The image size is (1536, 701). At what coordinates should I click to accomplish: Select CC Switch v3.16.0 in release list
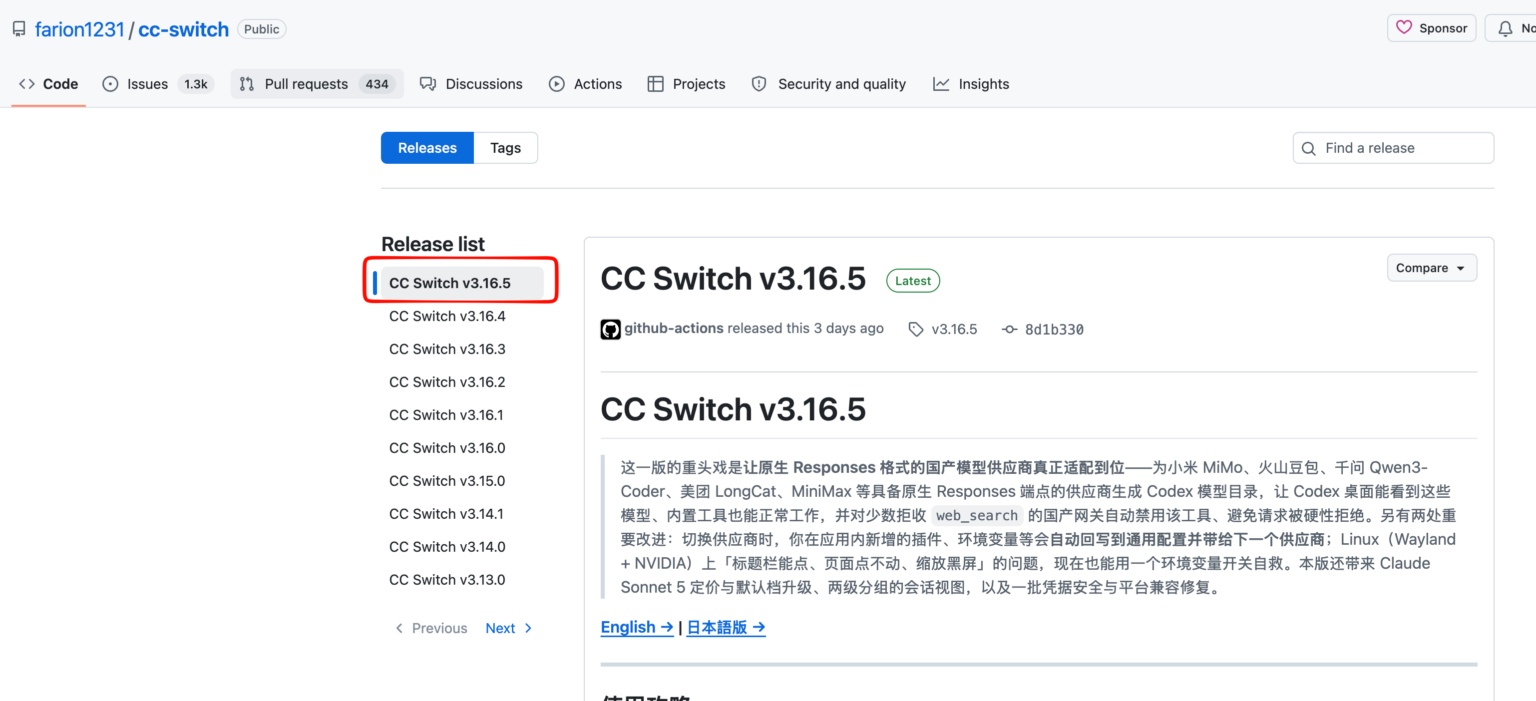447,448
